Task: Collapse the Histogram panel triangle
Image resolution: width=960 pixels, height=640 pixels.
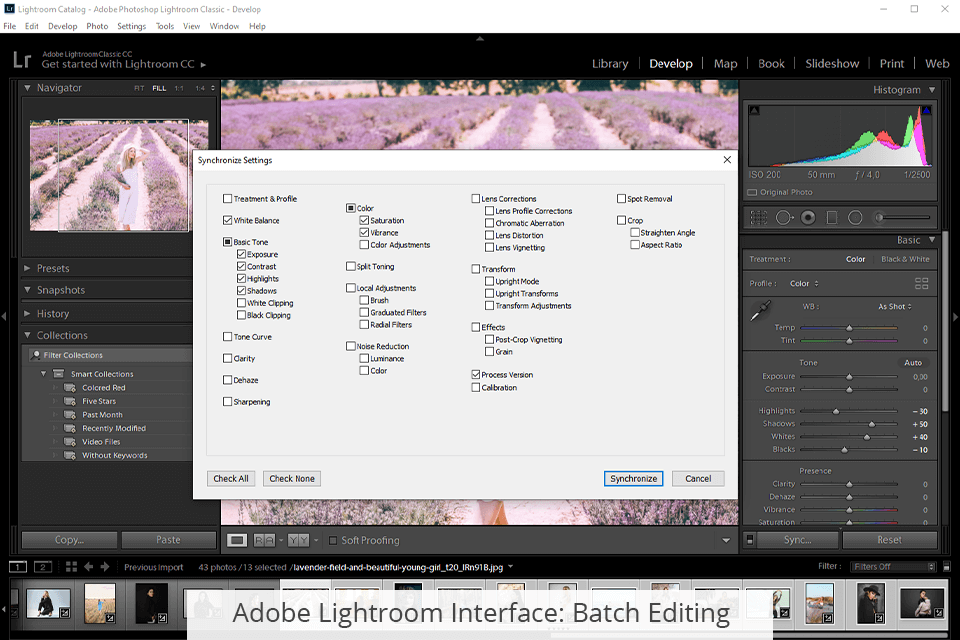Action: tap(932, 90)
